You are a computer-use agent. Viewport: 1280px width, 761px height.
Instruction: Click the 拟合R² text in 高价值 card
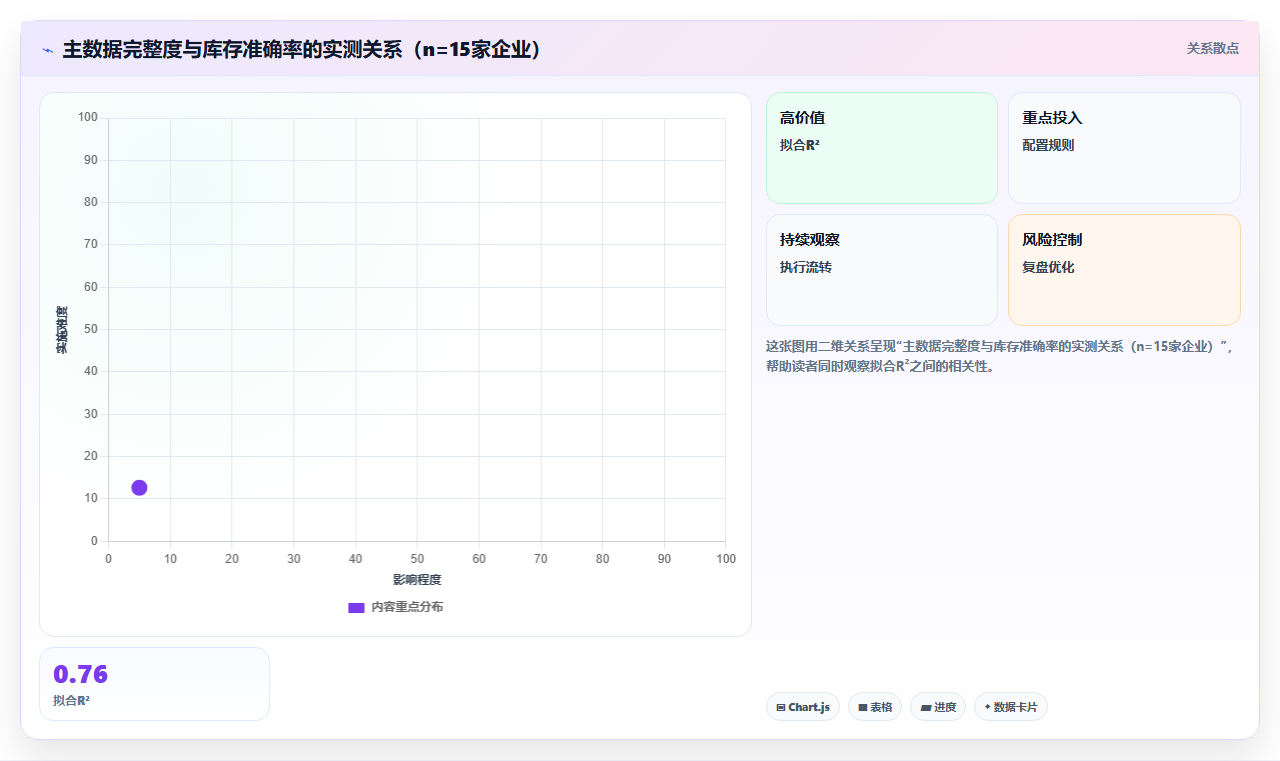coord(800,145)
